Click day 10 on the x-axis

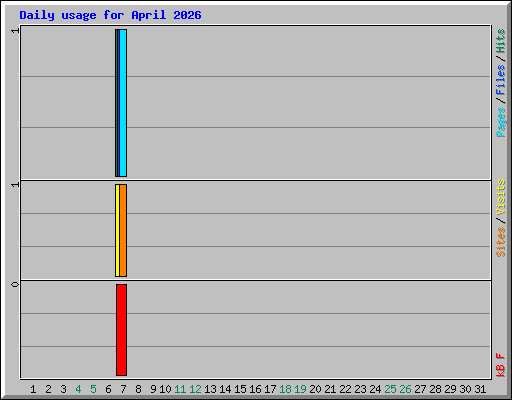point(165,389)
